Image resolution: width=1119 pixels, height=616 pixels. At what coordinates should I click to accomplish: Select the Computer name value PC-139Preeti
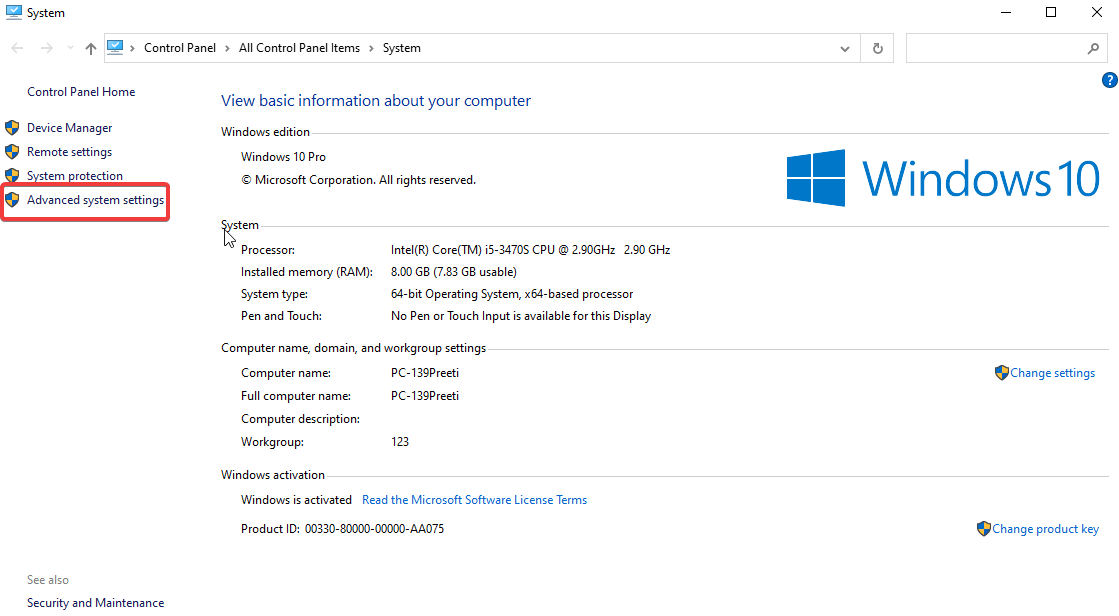(x=425, y=373)
